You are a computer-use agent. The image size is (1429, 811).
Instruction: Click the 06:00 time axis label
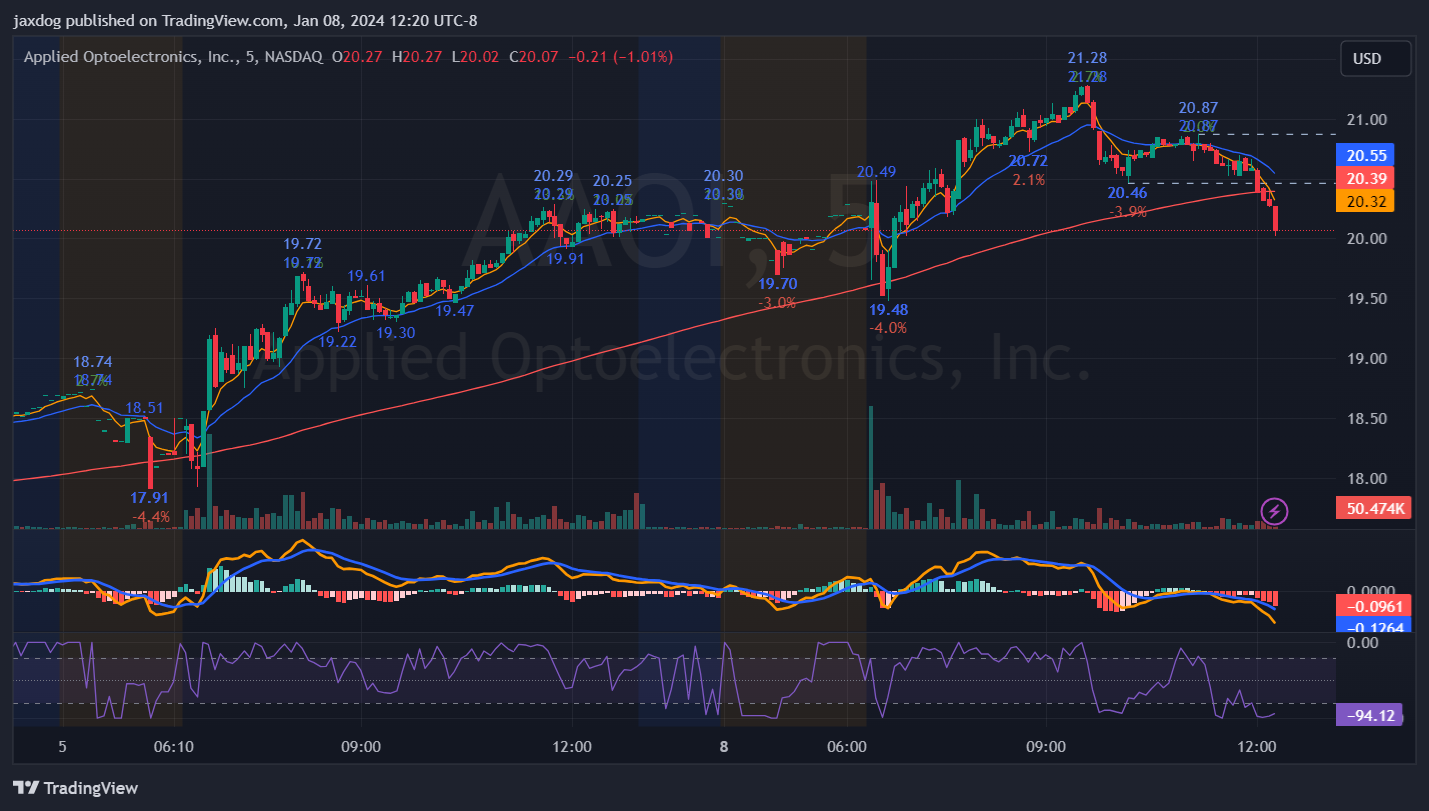coord(846,746)
